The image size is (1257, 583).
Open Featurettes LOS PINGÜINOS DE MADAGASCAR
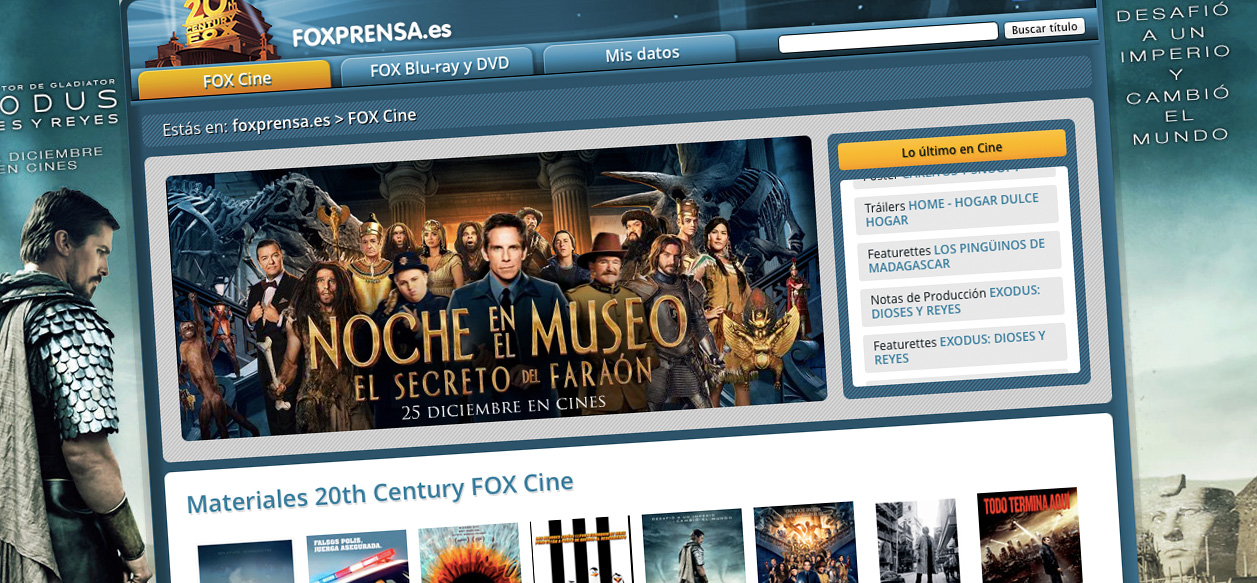click(x=960, y=257)
